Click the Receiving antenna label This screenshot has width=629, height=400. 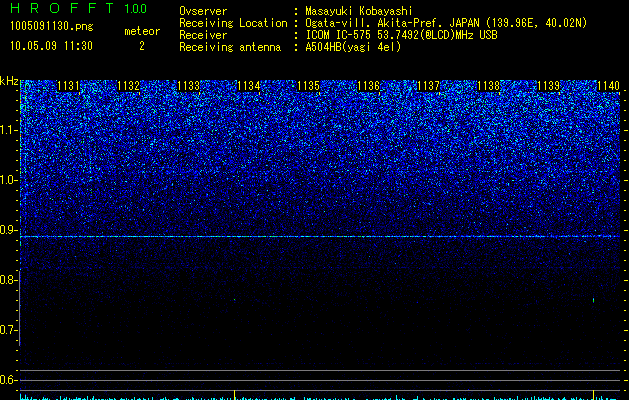pos(230,47)
